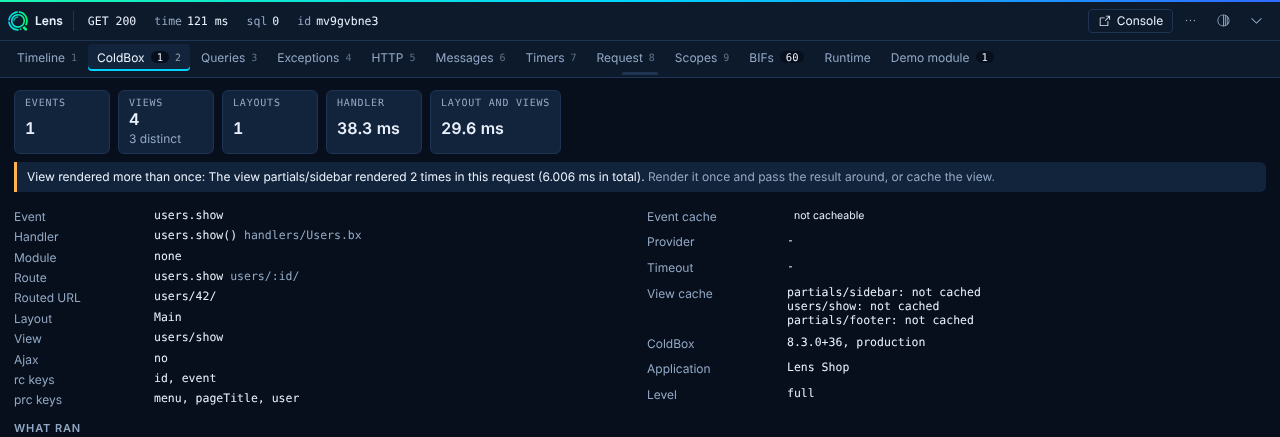The image size is (1280, 437).
Task: Click the route pattern users/:id/
Action: pos(264,277)
